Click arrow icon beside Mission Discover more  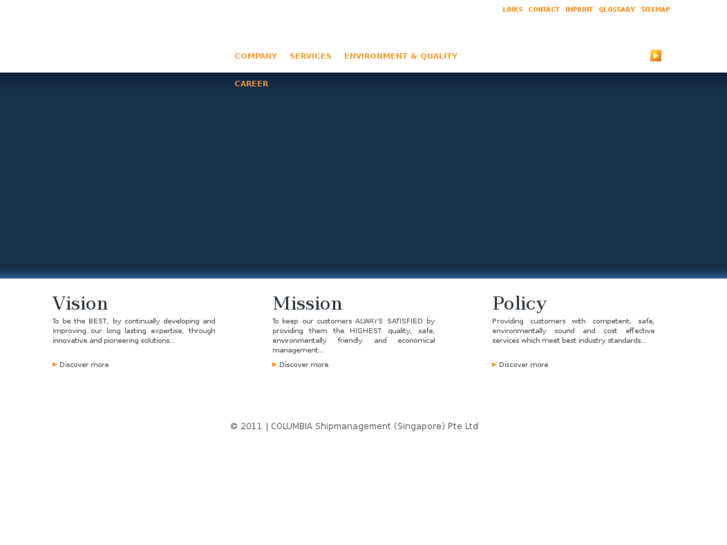(x=274, y=365)
